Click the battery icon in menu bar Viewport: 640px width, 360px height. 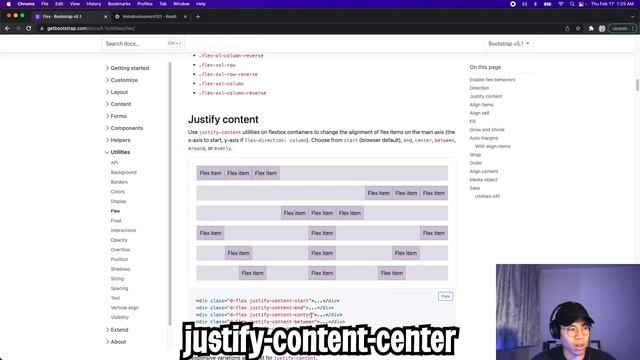(547, 4)
